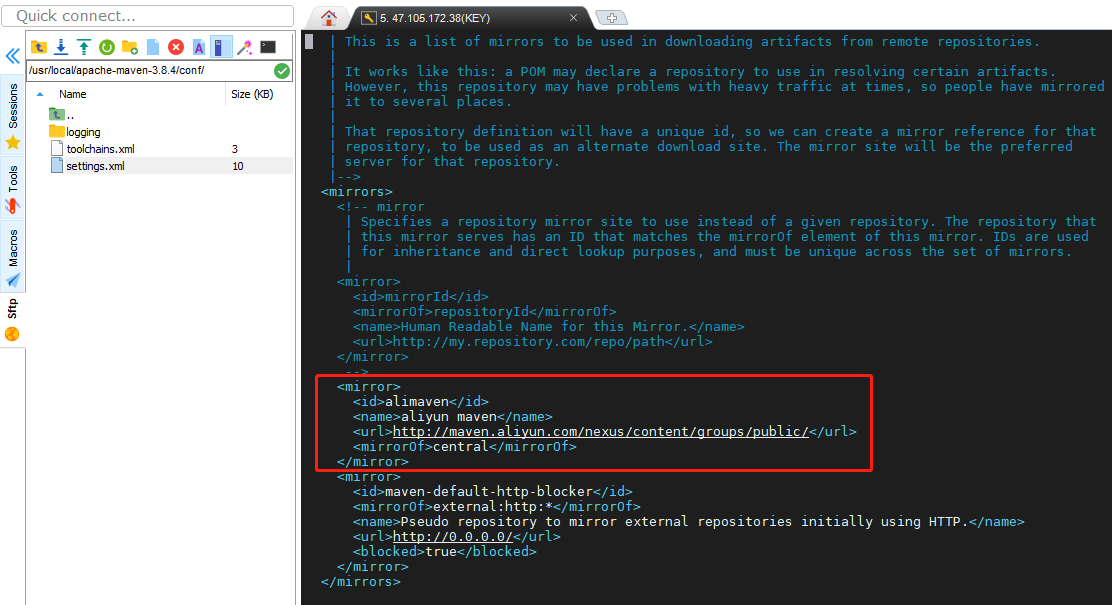Click the wrench icon on the session tab
The height and width of the screenshot is (605, 1112).
[369, 18]
